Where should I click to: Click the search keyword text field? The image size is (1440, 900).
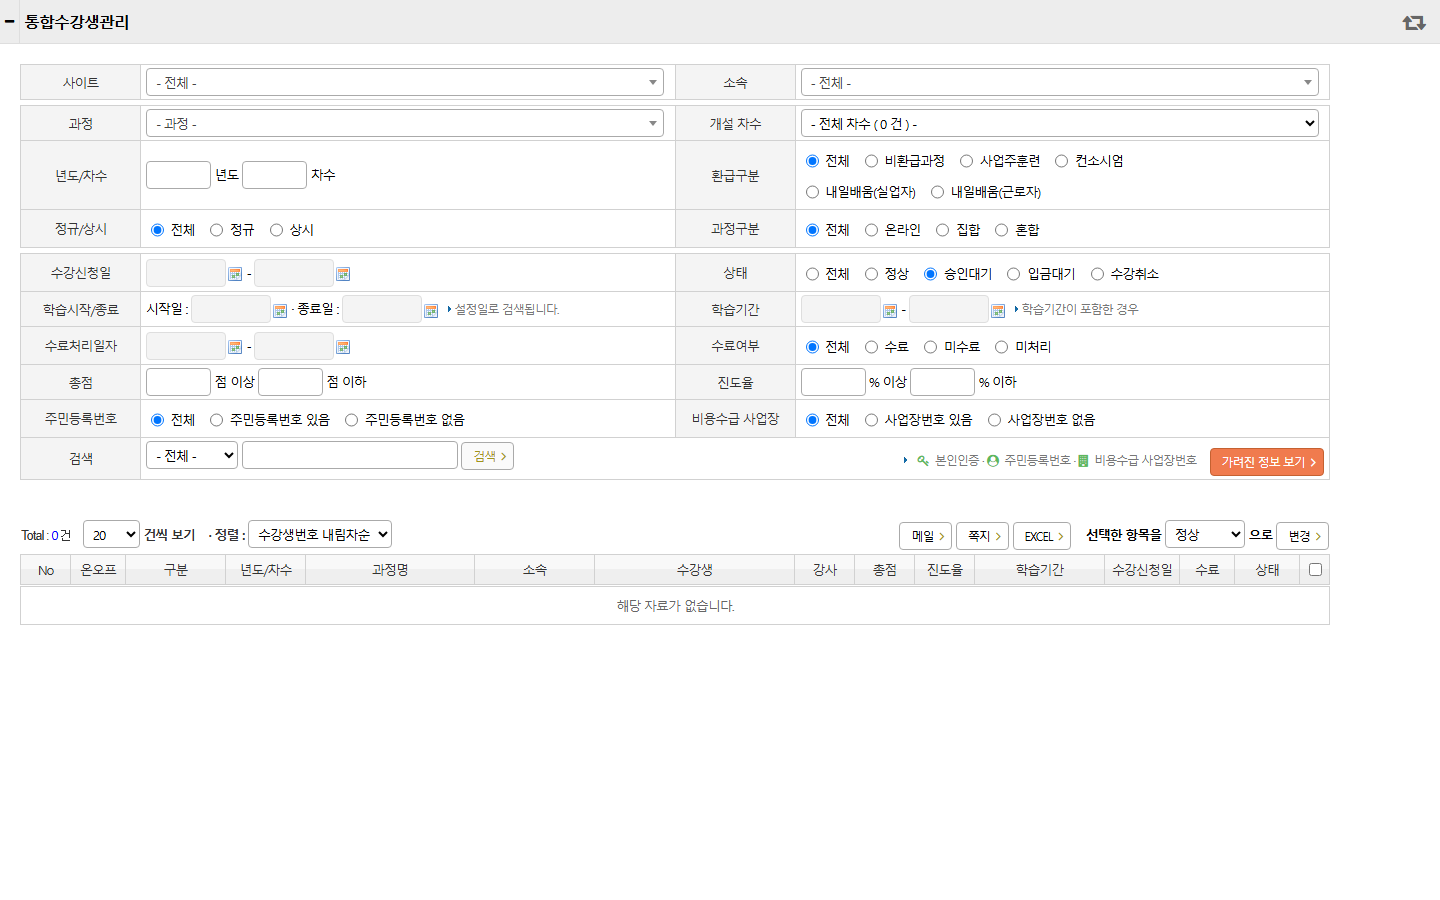point(350,455)
